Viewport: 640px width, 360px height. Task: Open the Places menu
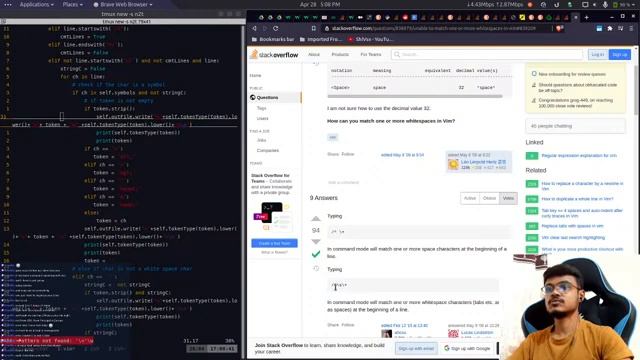(73, 4)
